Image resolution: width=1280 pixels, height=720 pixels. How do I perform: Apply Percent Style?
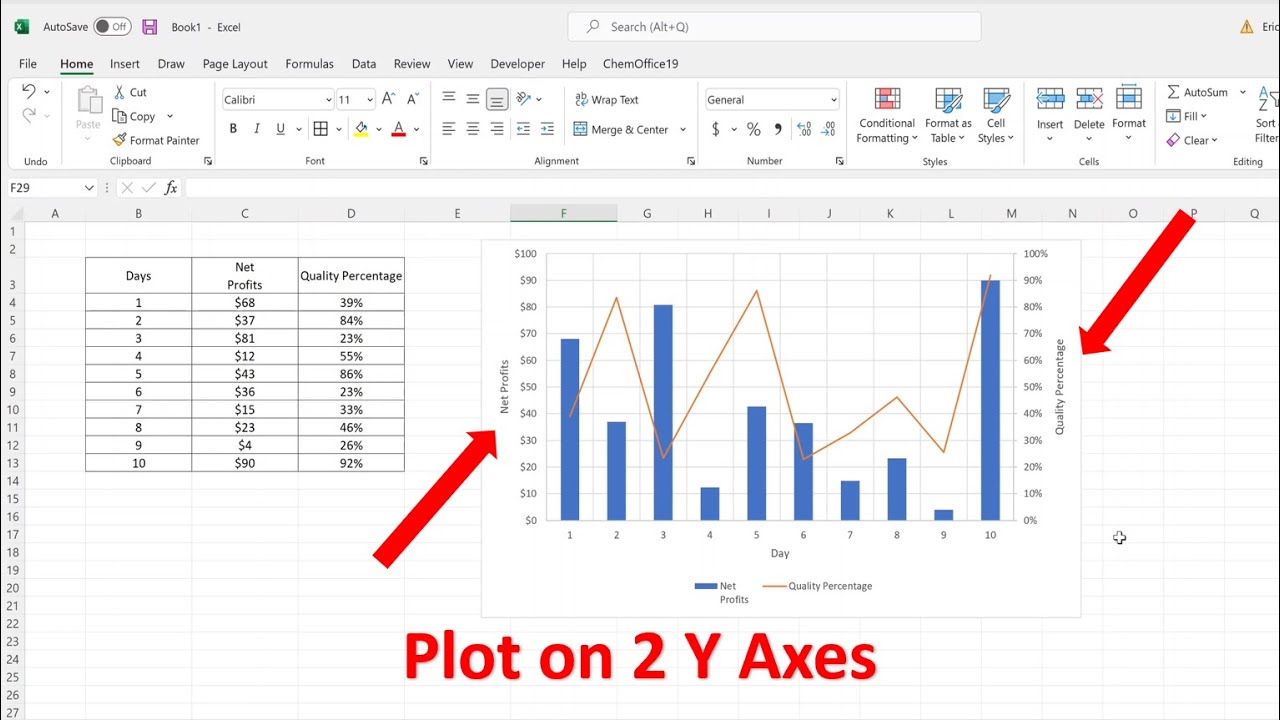[x=754, y=129]
